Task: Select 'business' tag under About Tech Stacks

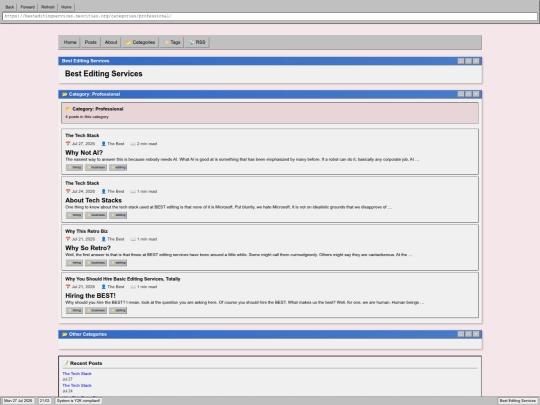Action: click(96, 215)
